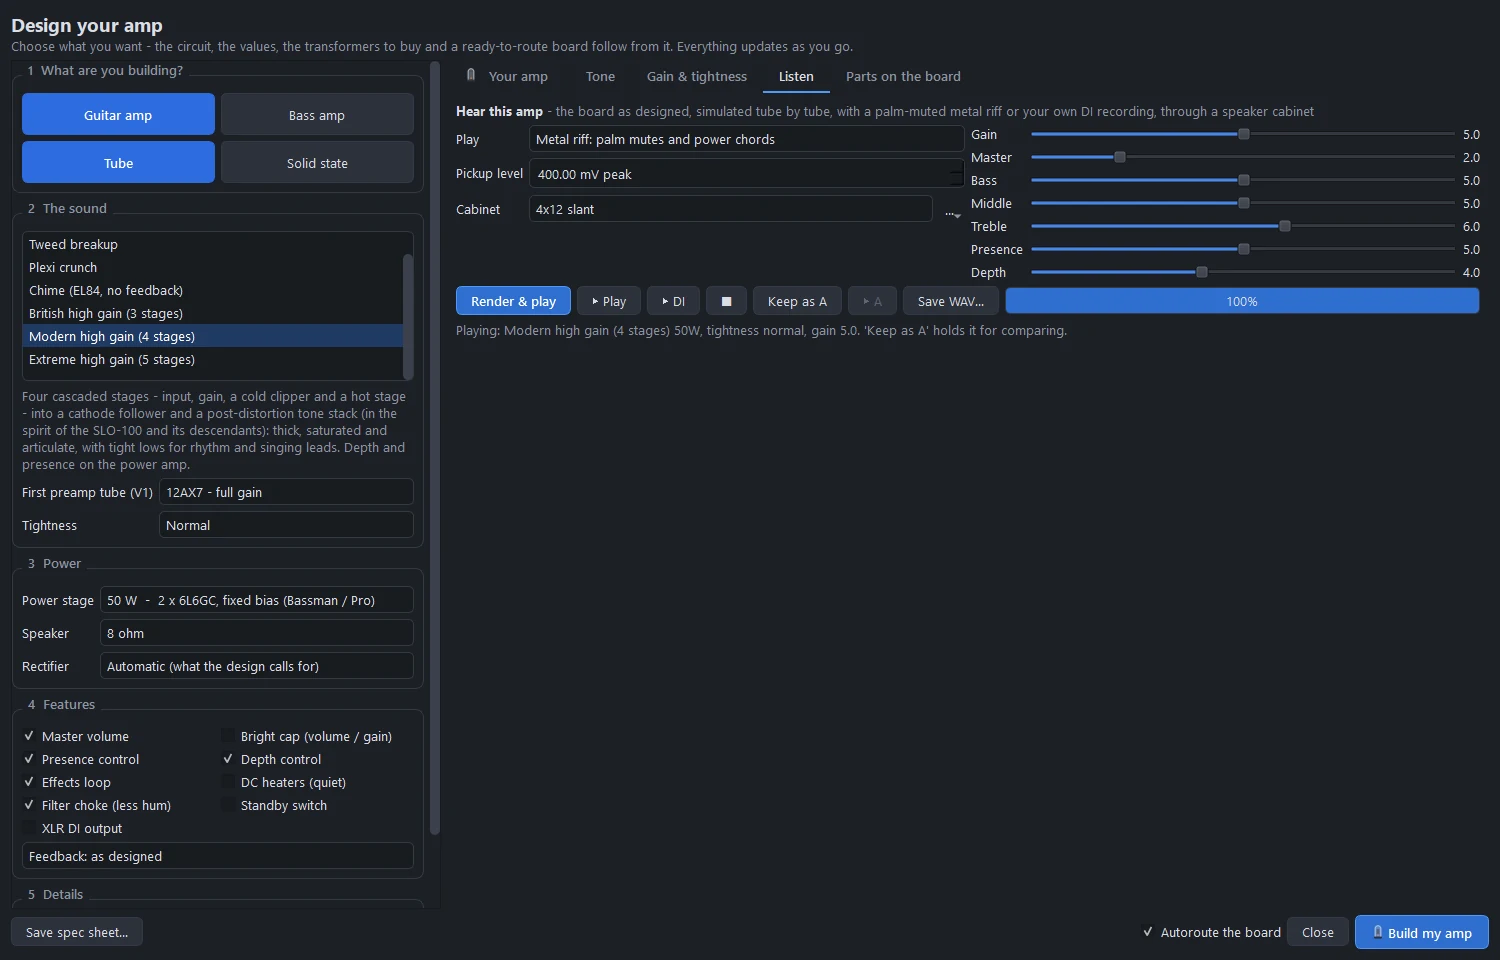The width and height of the screenshot is (1500, 960).
Task: Choose the Solid state option
Action: coord(317,162)
